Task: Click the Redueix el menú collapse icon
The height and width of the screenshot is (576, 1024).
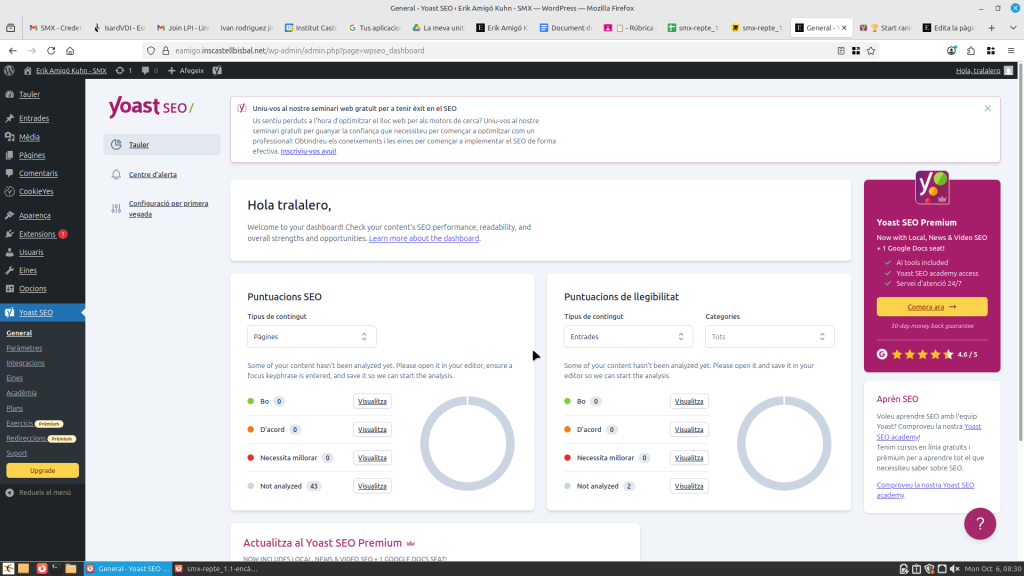Action: pyautogui.click(x=9, y=492)
